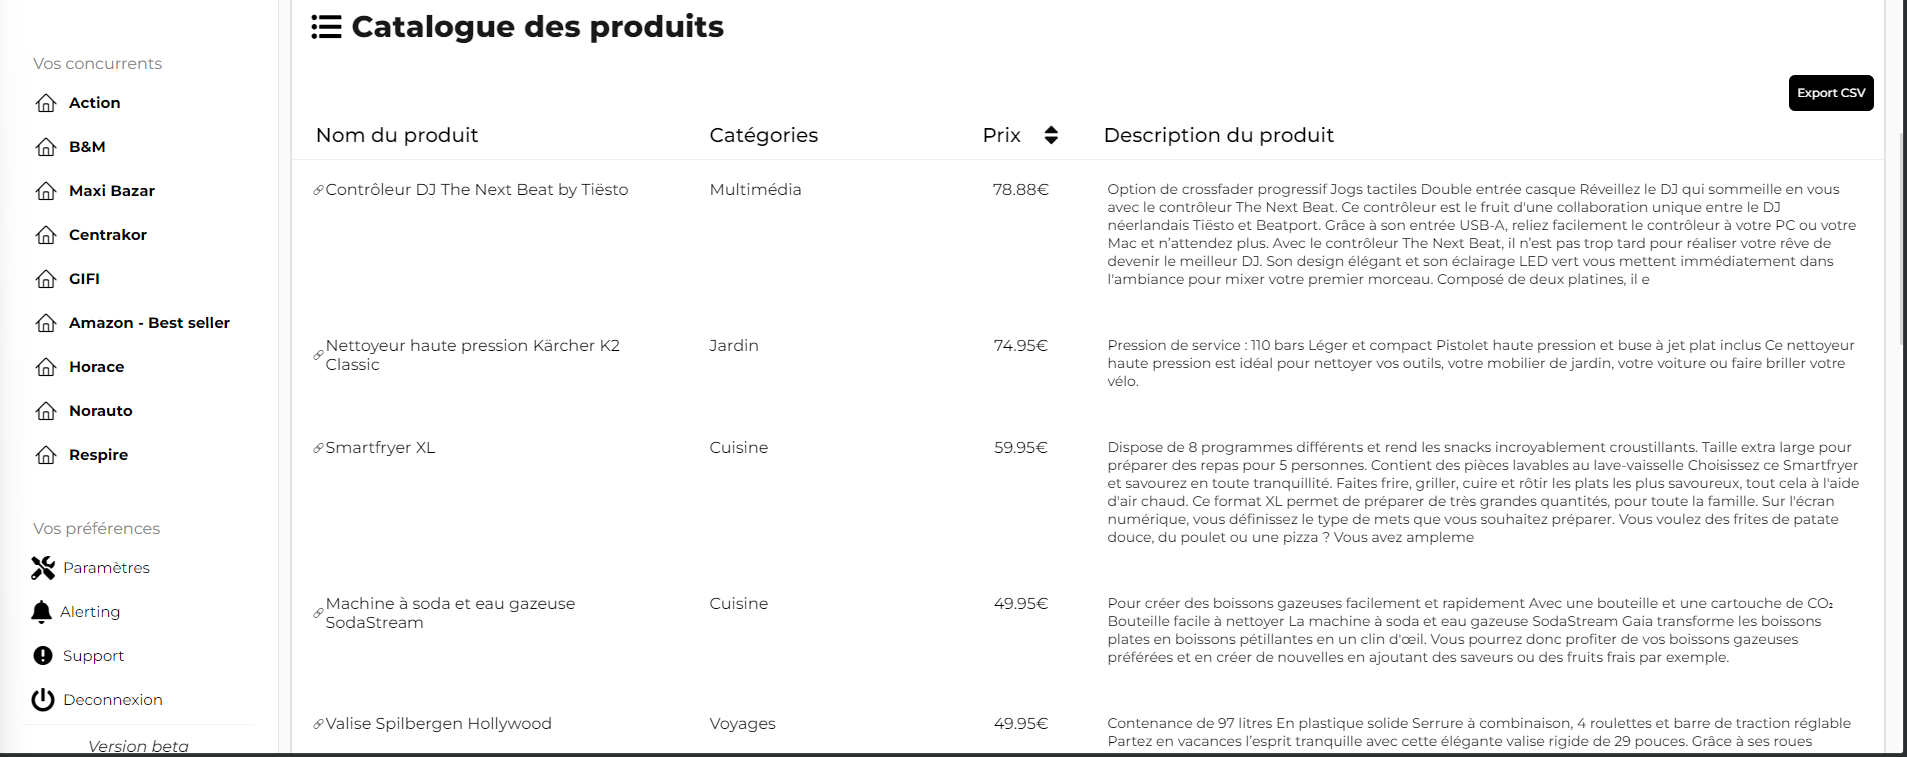The image size is (1907, 757).
Task: Open Valise Spilbergen Hollywood product
Action: click(438, 724)
